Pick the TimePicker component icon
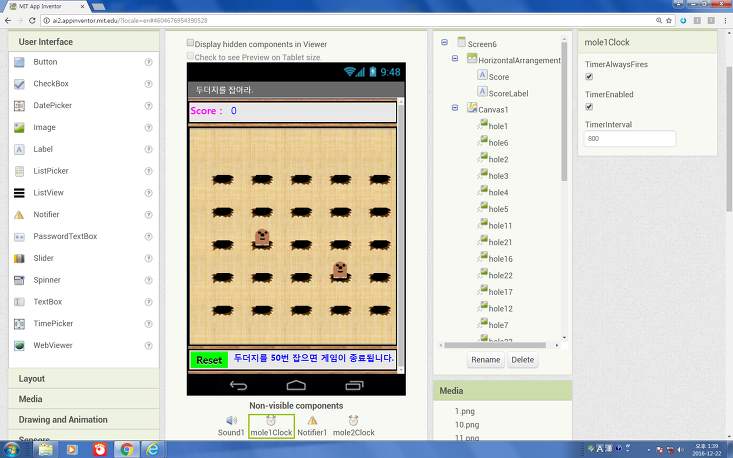The width and height of the screenshot is (733, 458). click(19, 324)
